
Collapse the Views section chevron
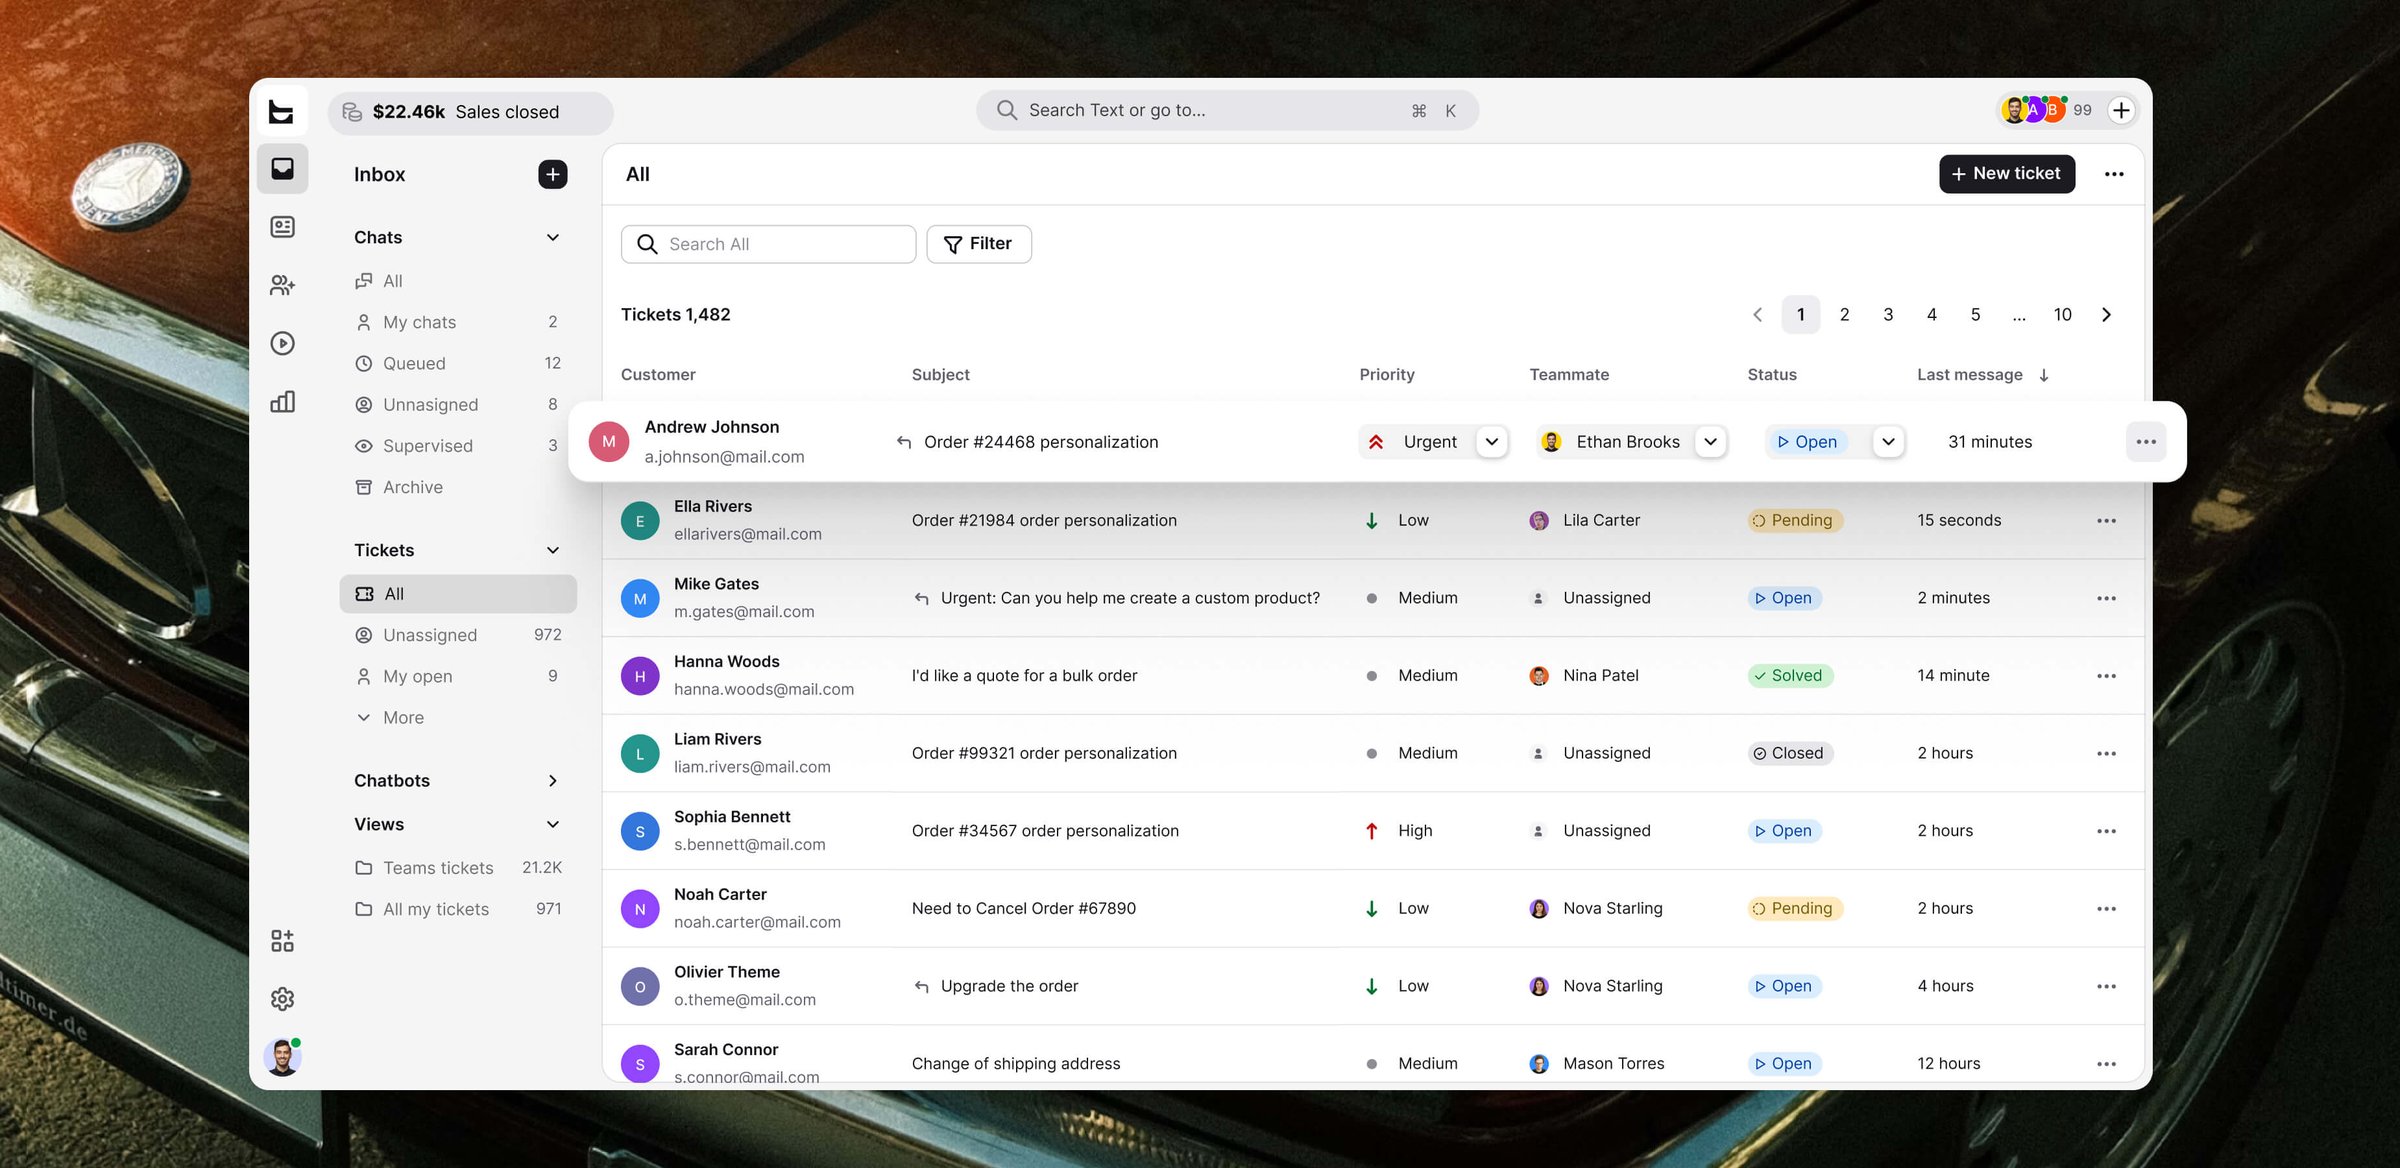coord(553,825)
